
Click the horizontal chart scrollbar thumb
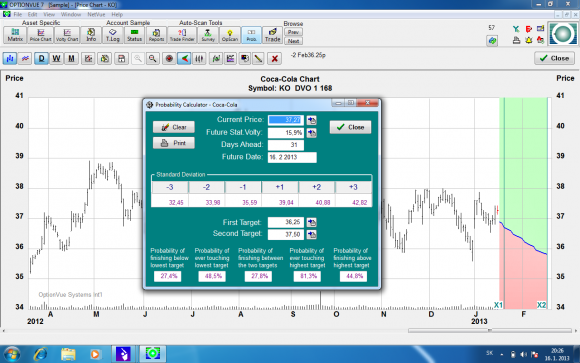point(490,330)
